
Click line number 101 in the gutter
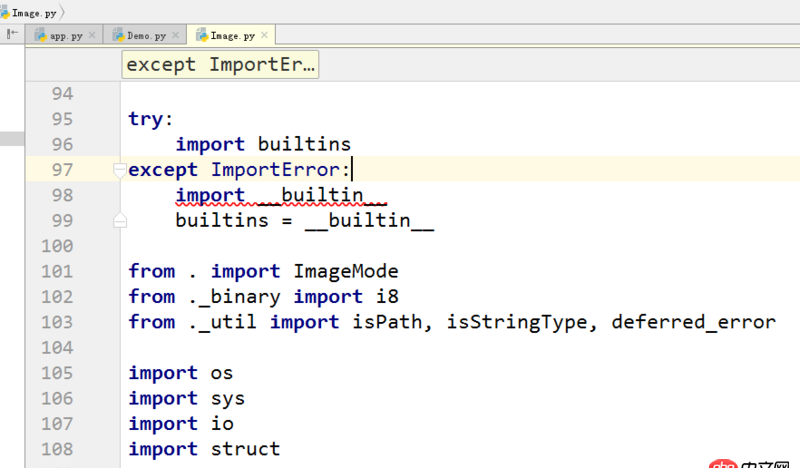click(57, 272)
